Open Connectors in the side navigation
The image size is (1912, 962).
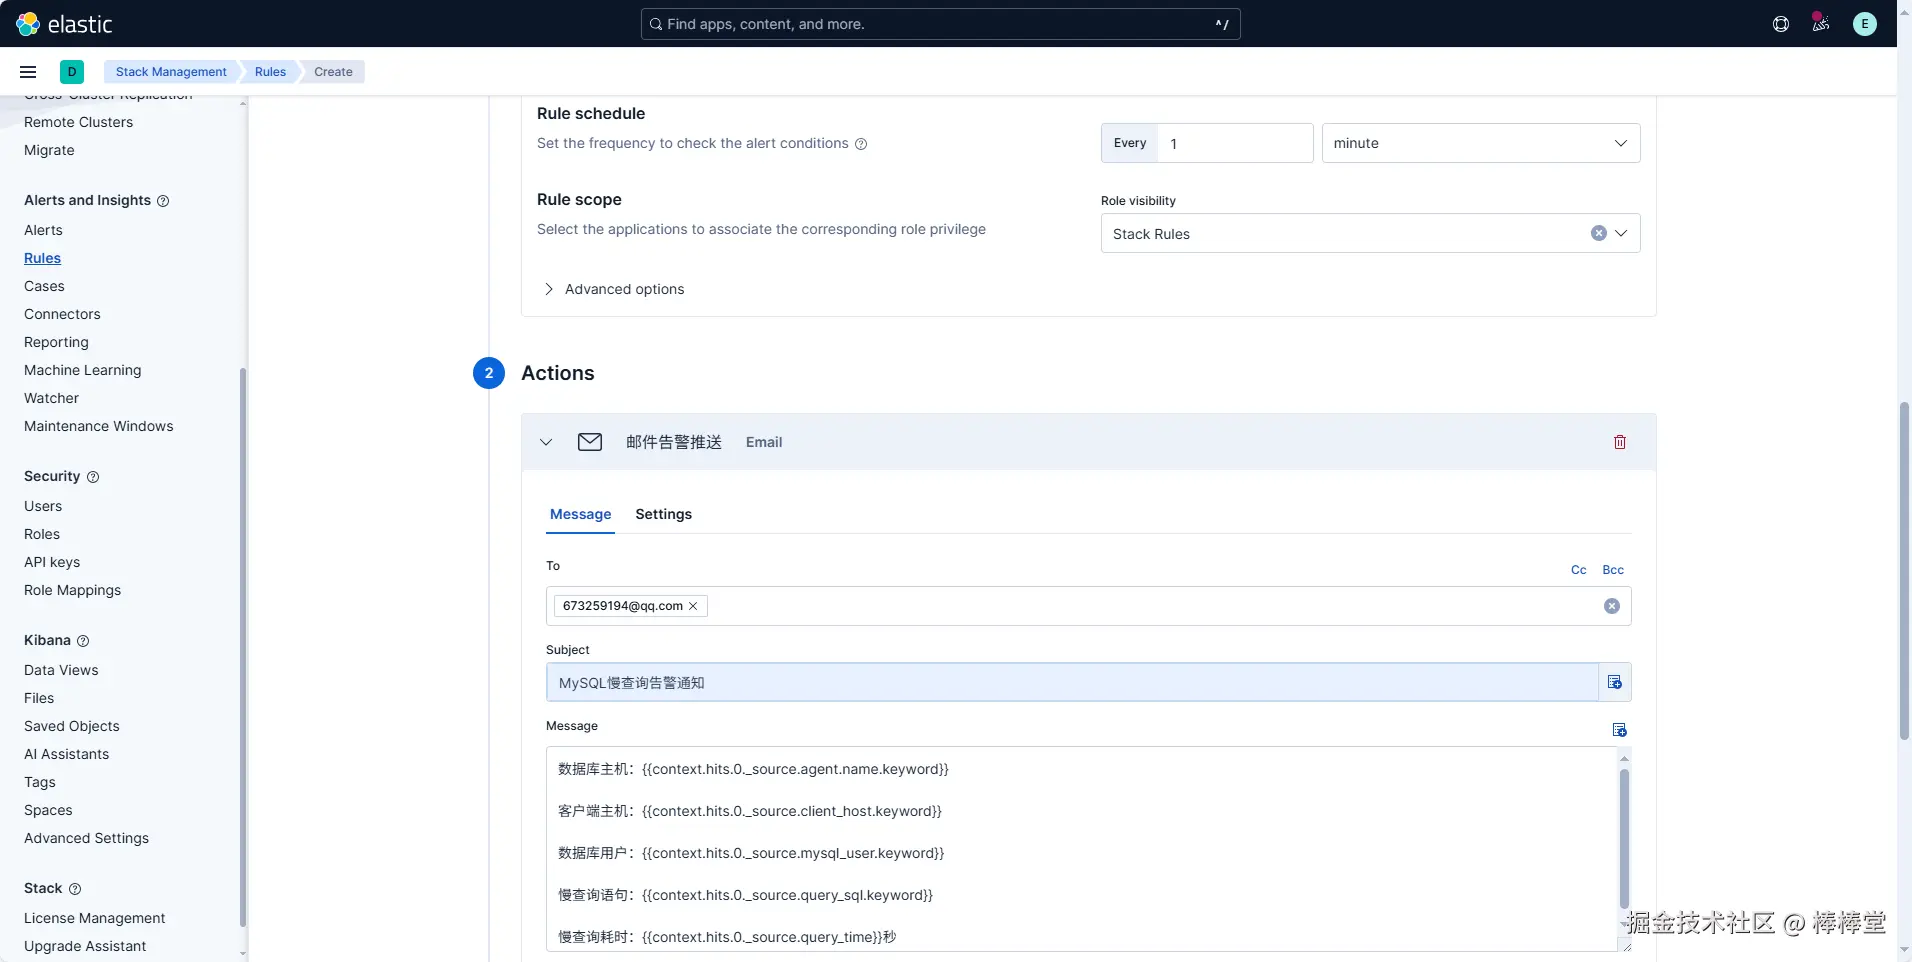(x=62, y=314)
